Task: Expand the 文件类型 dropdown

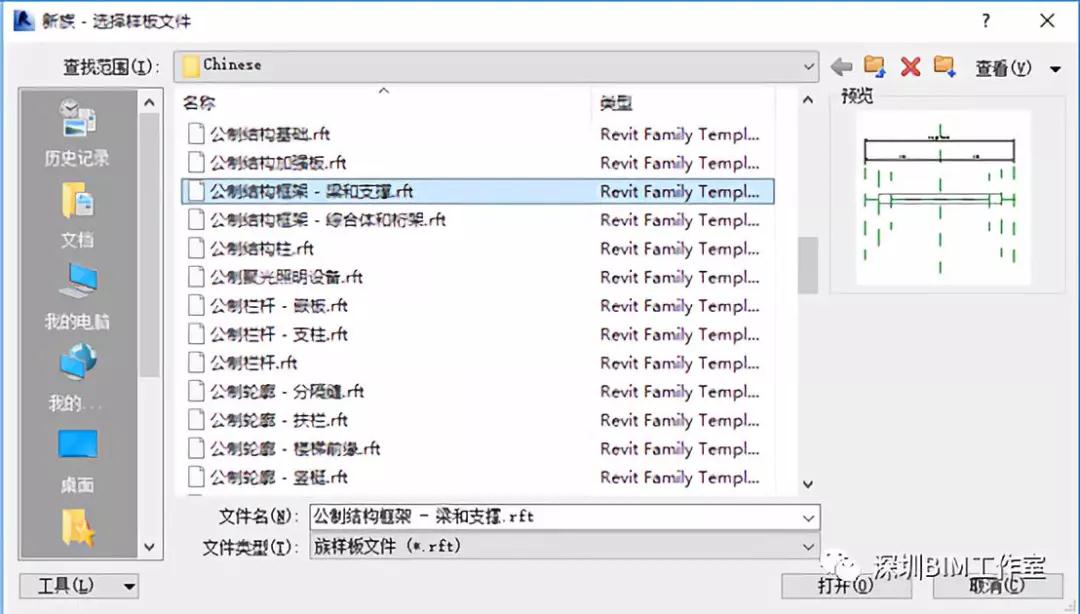Action: click(x=809, y=546)
